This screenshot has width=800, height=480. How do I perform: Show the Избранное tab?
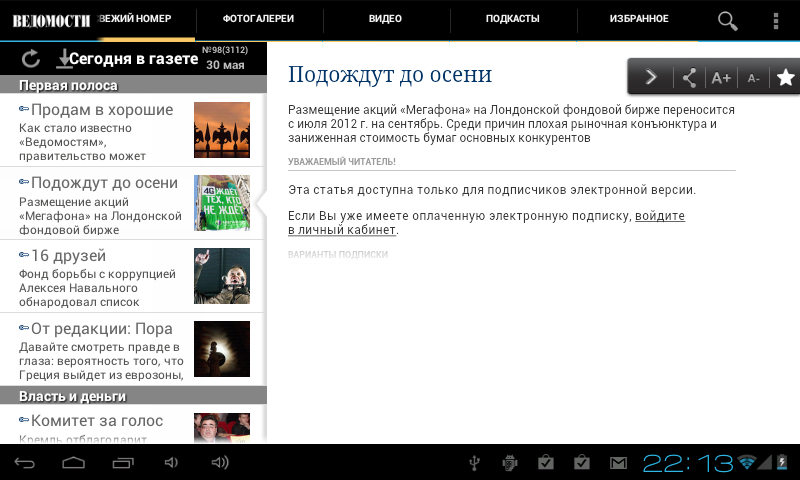click(x=639, y=19)
